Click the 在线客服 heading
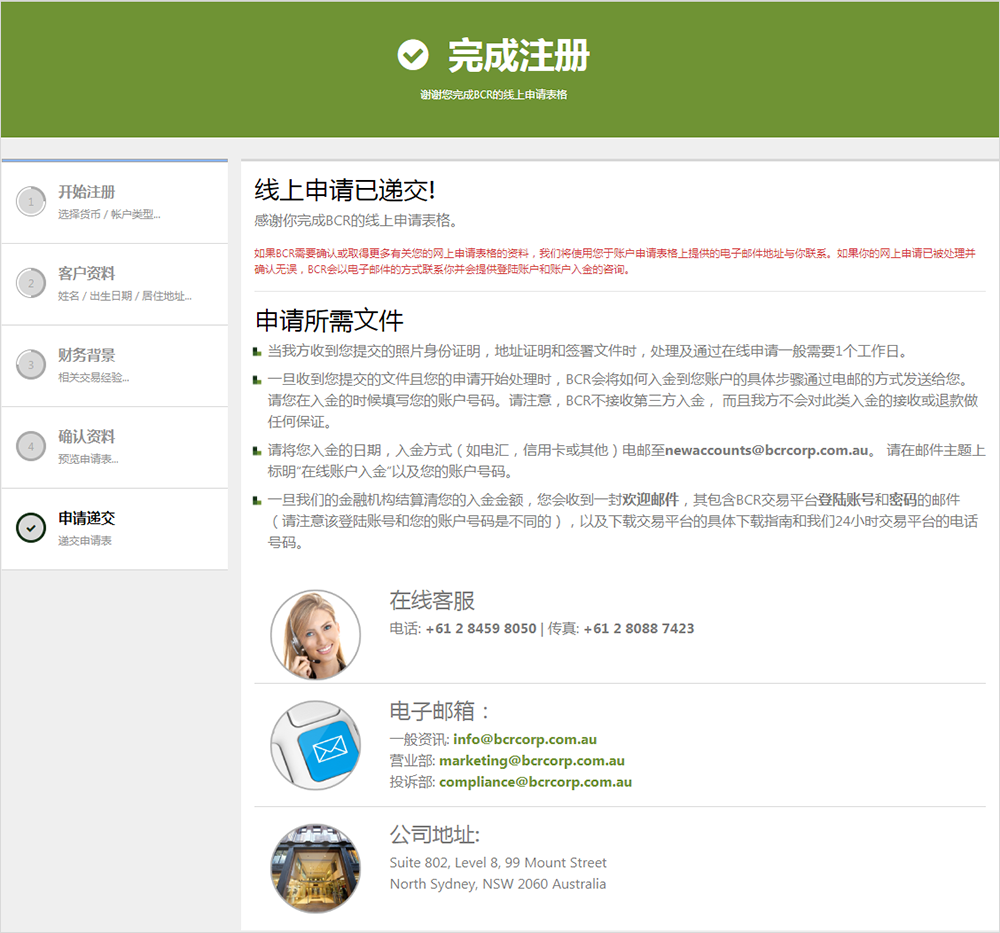Screen dimensions: 1000x933 (x=432, y=601)
